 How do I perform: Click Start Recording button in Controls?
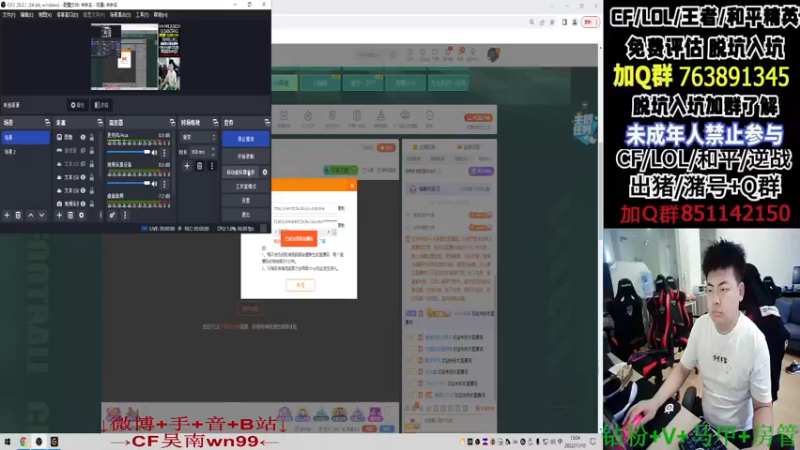pos(245,156)
